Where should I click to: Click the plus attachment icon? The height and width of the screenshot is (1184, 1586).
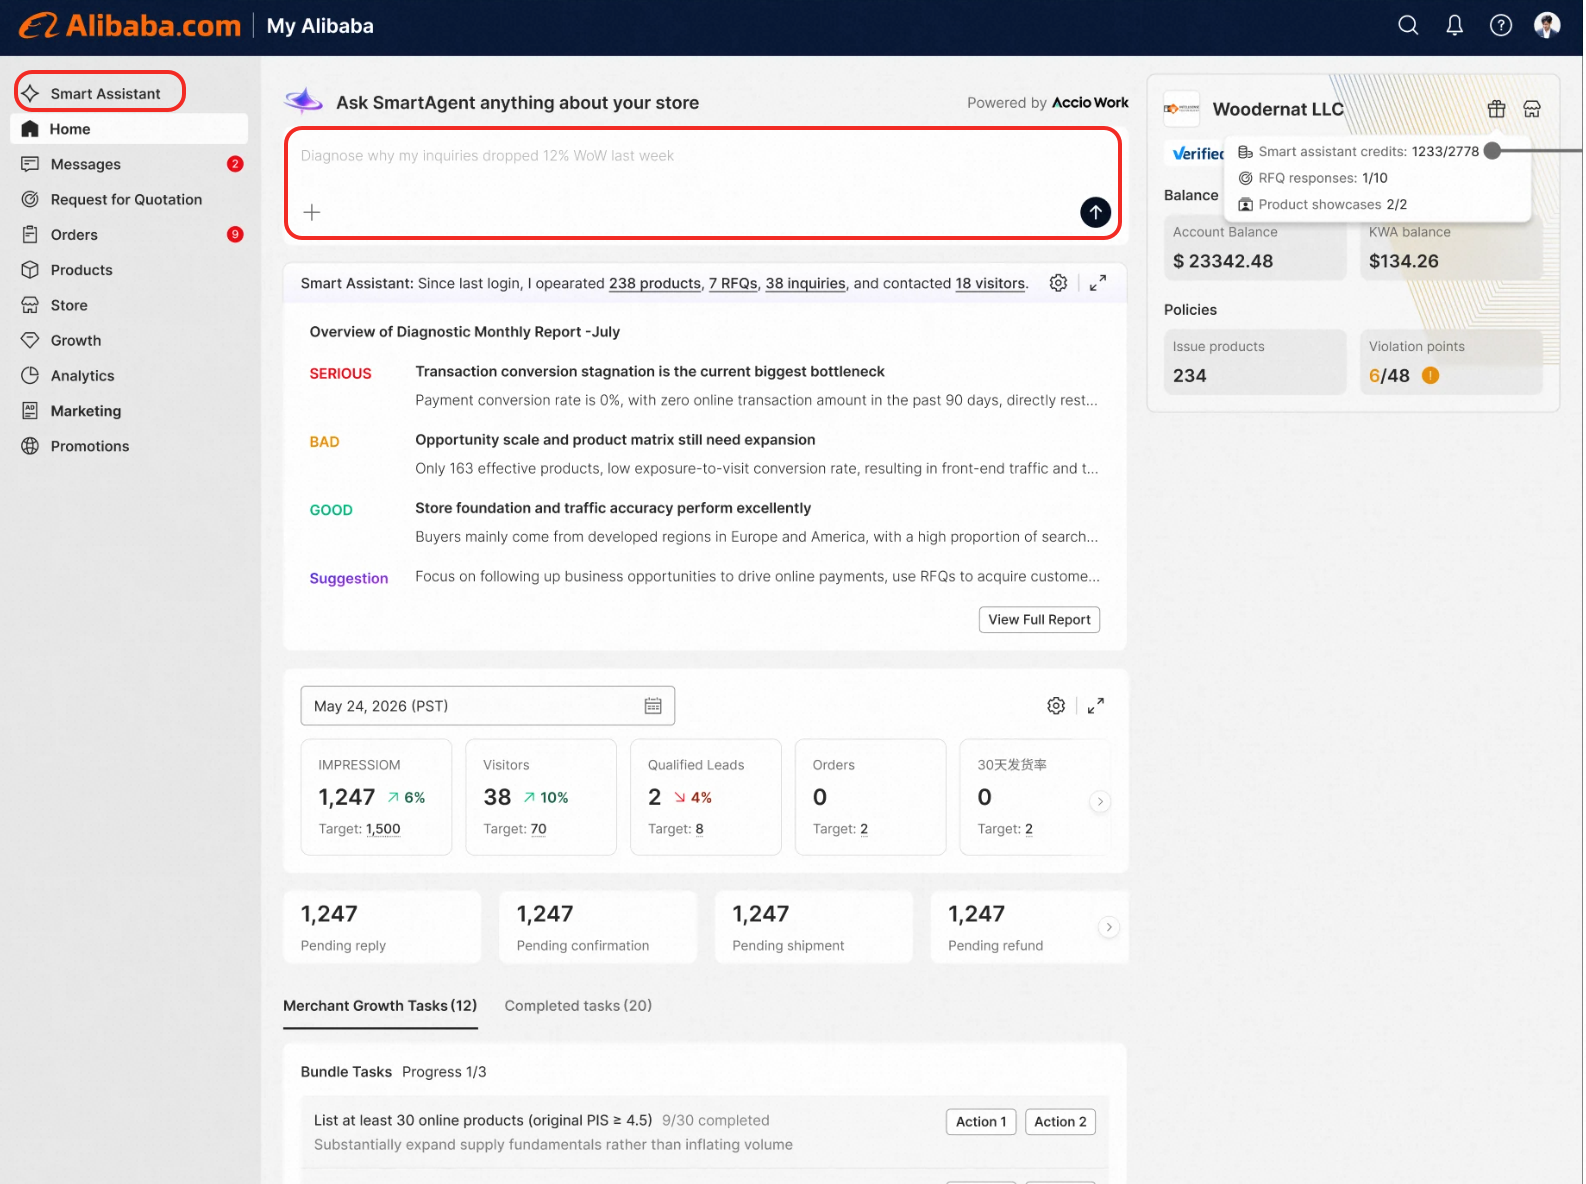[312, 212]
